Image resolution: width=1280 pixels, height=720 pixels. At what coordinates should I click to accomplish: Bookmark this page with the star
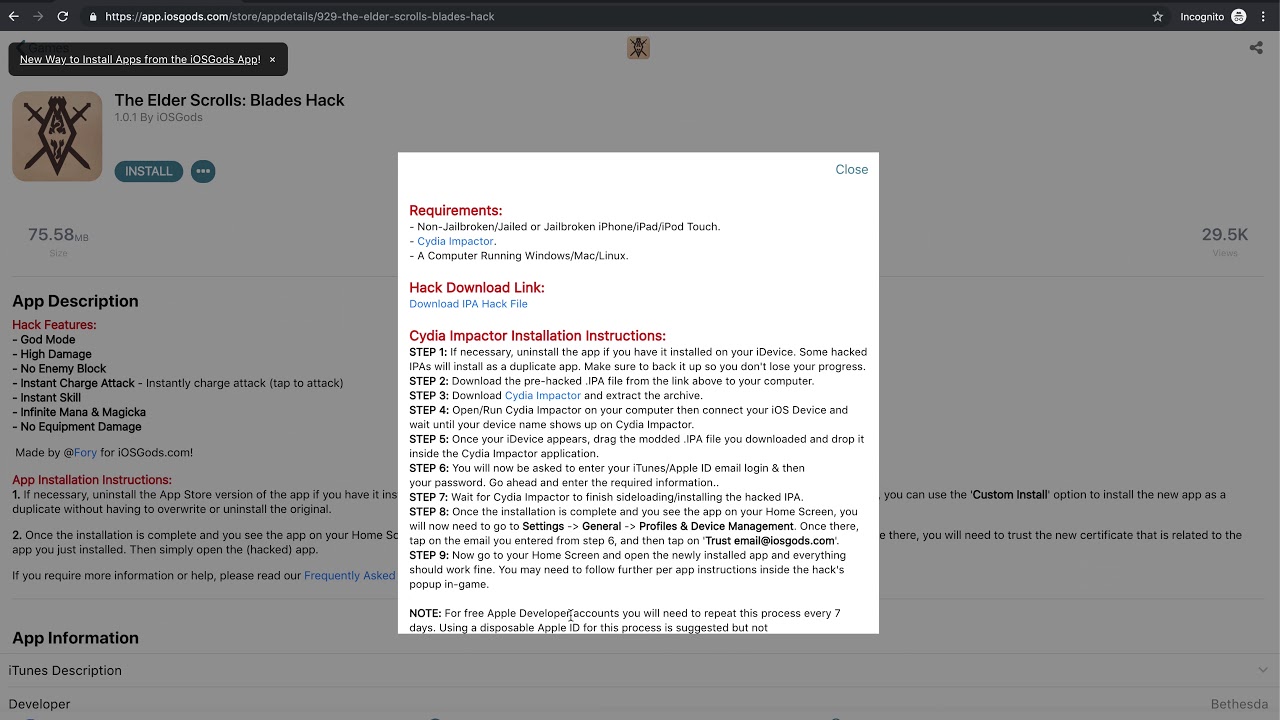point(1158,16)
